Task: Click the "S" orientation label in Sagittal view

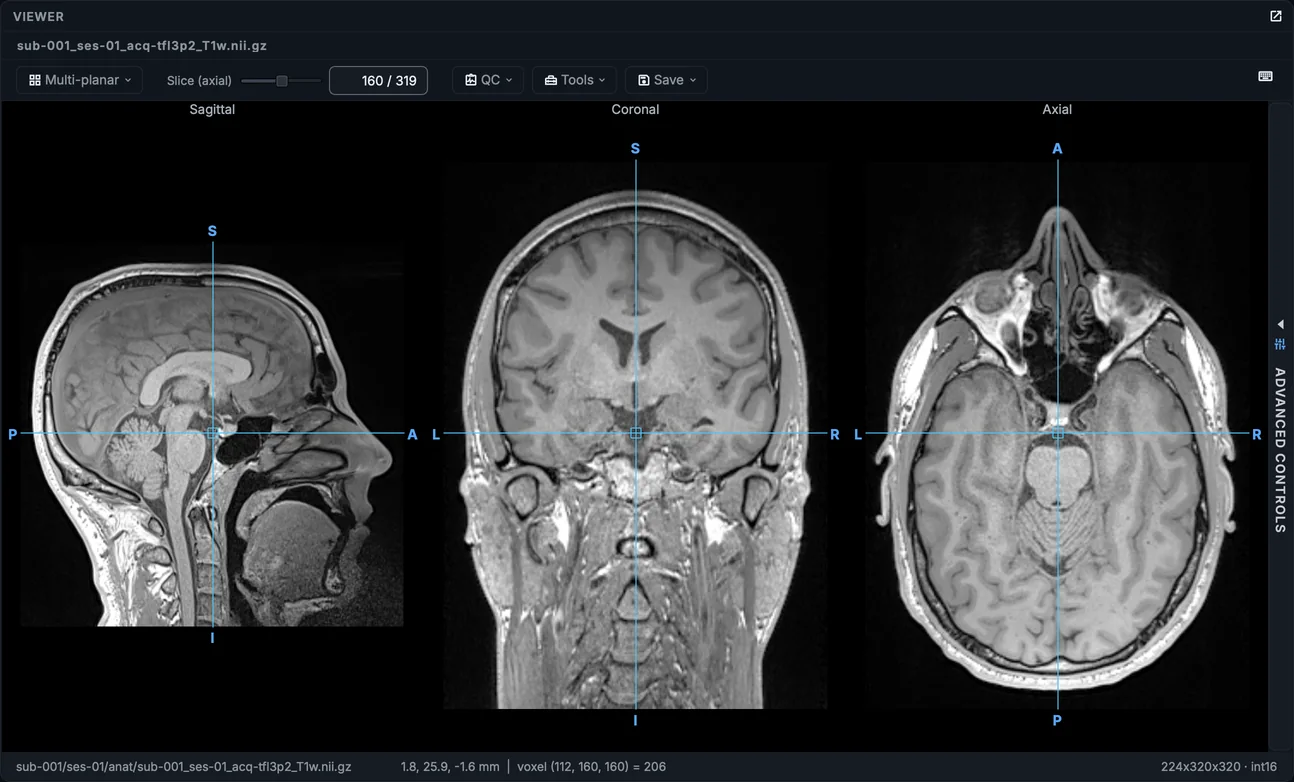Action: click(212, 231)
